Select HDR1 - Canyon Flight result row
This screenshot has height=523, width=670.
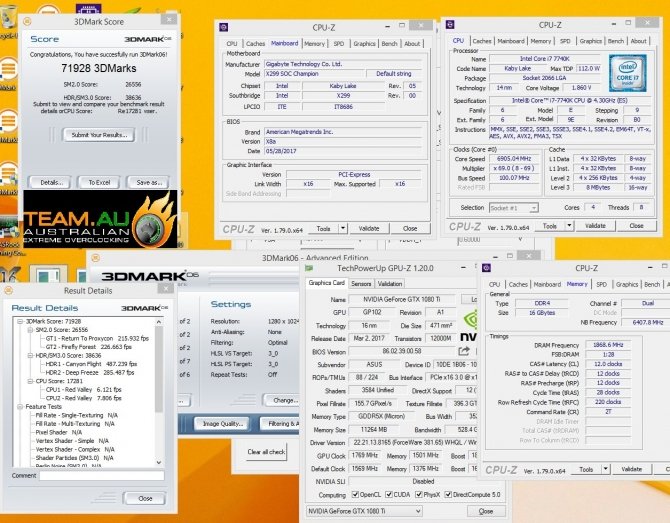click(91, 364)
